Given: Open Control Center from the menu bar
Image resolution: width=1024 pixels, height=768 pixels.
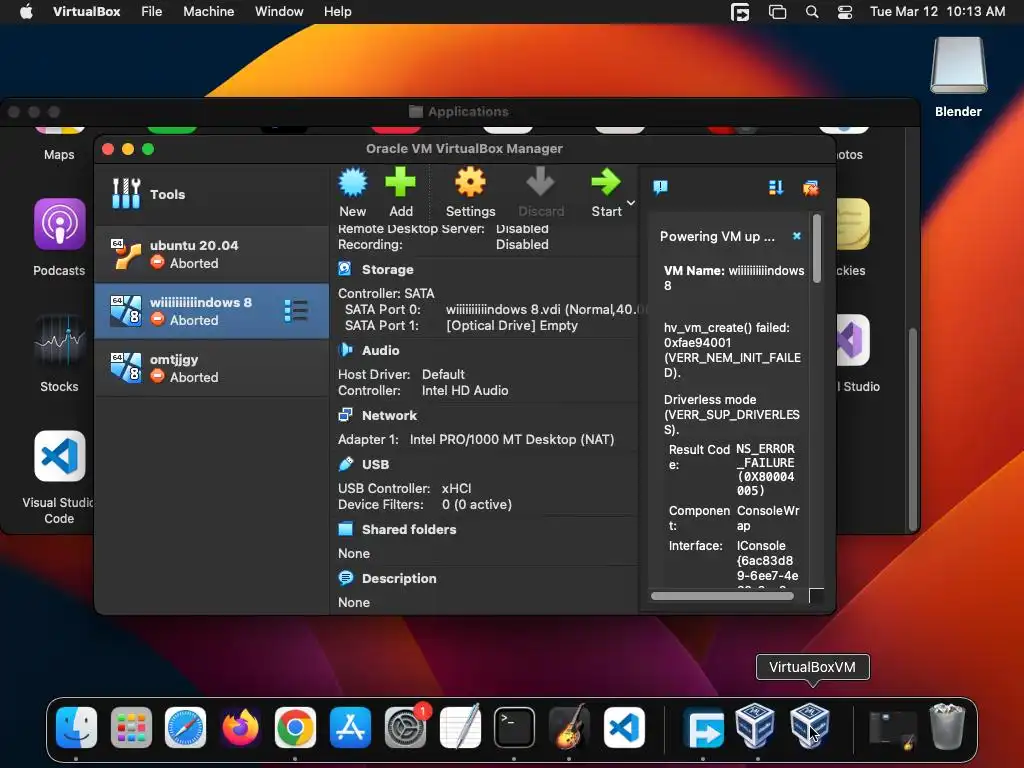Looking at the screenshot, I should (x=844, y=12).
